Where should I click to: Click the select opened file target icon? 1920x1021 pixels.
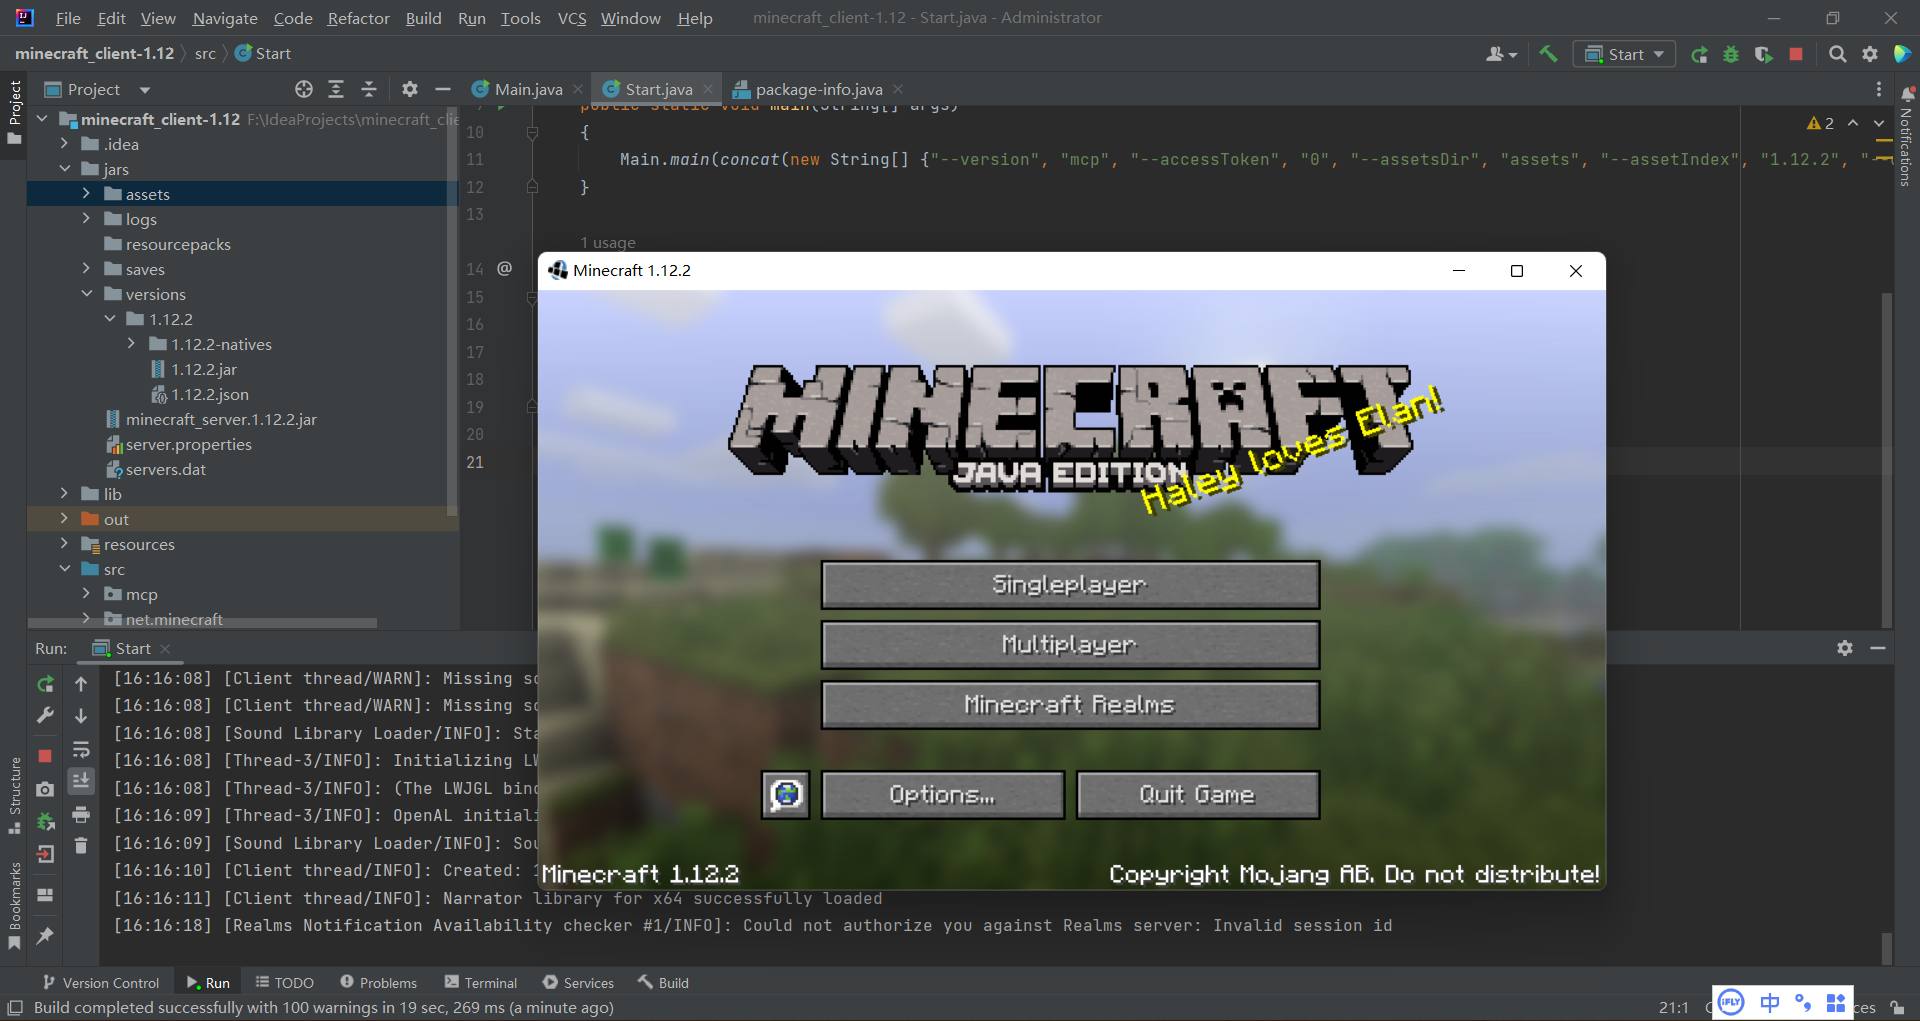tap(304, 90)
